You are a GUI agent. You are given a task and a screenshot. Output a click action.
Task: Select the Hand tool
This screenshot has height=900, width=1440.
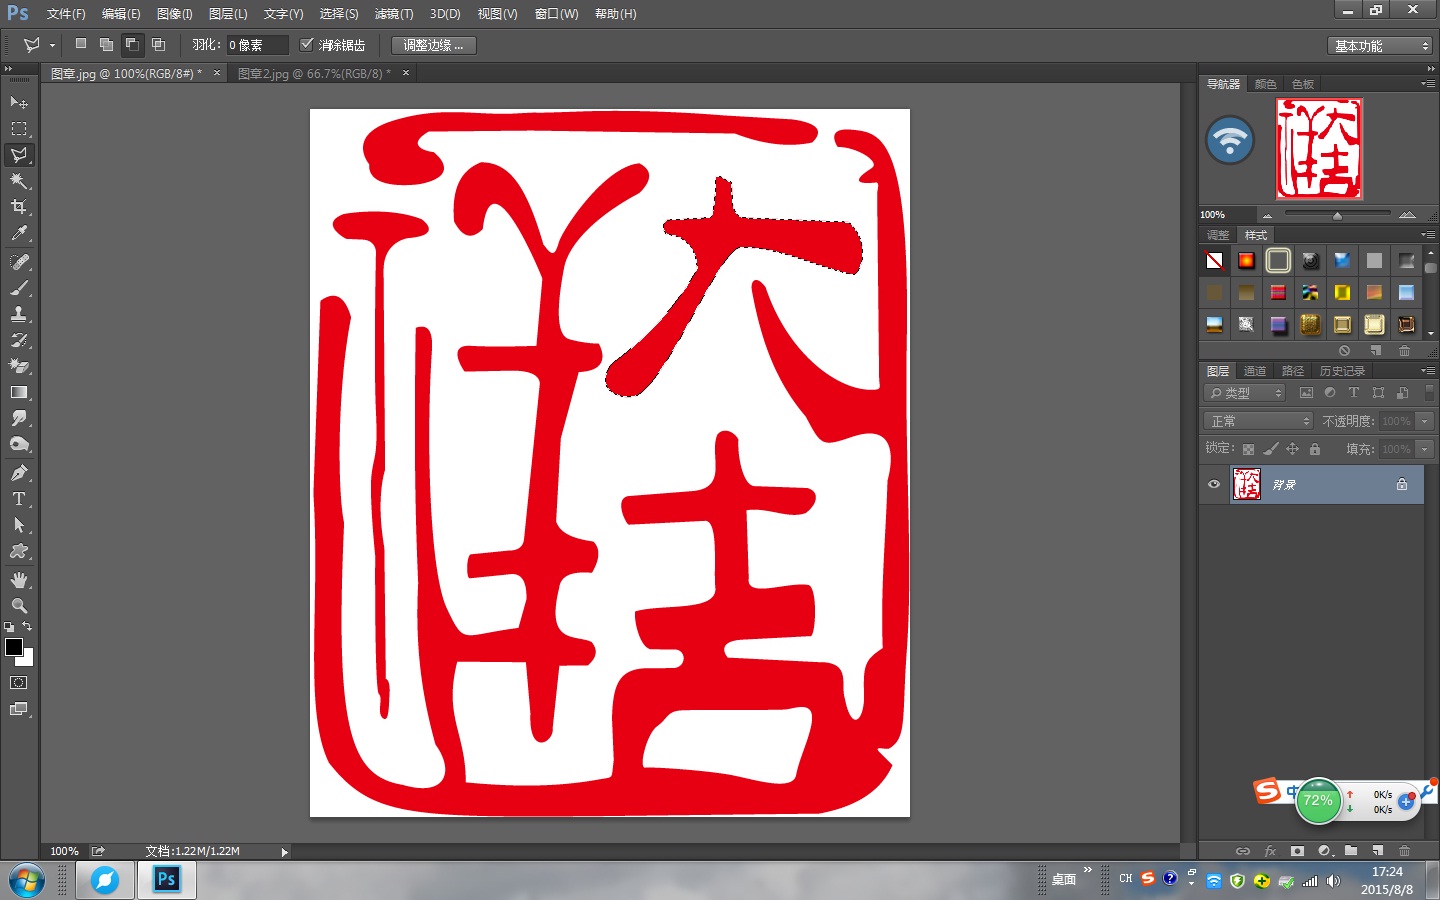(x=19, y=580)
